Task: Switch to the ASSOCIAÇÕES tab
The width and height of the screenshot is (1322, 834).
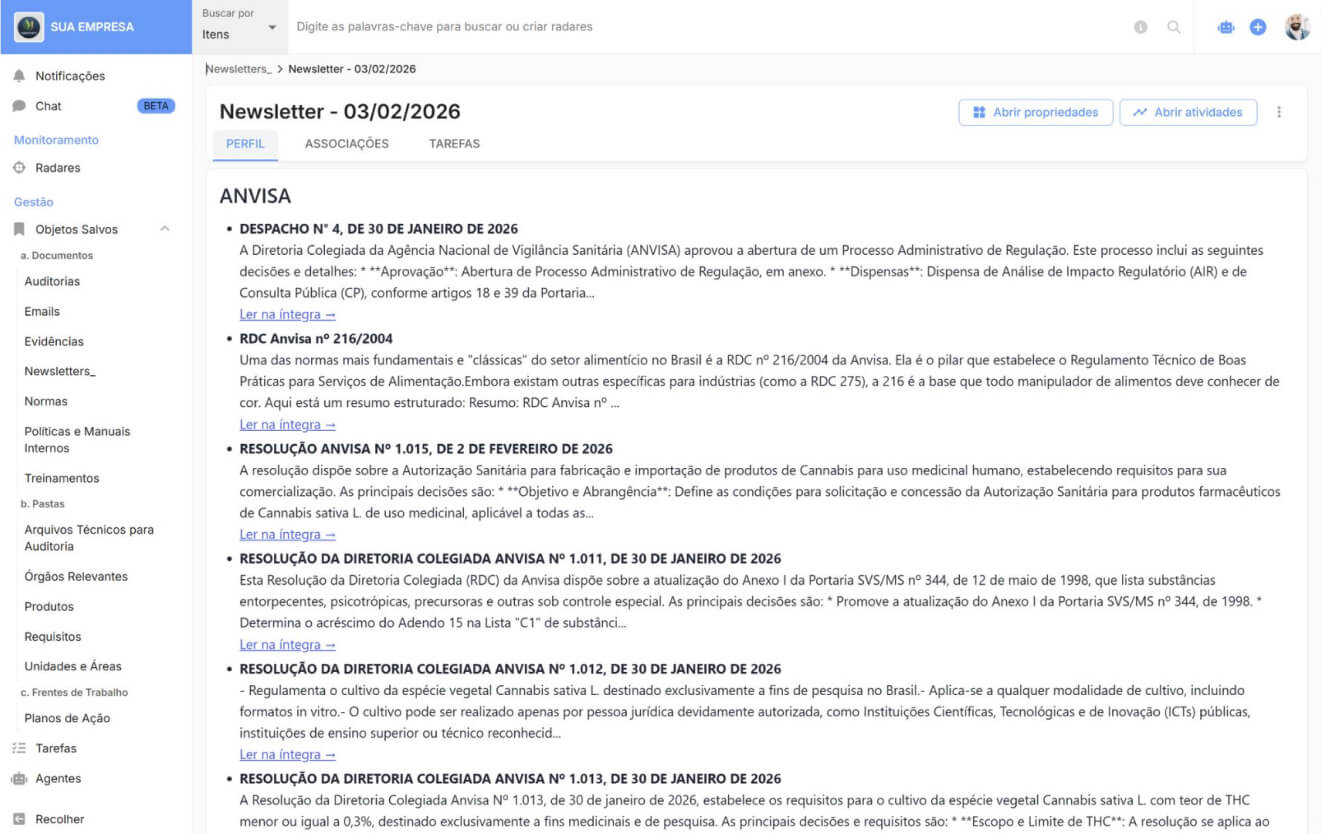Action: tap(347, 144)
